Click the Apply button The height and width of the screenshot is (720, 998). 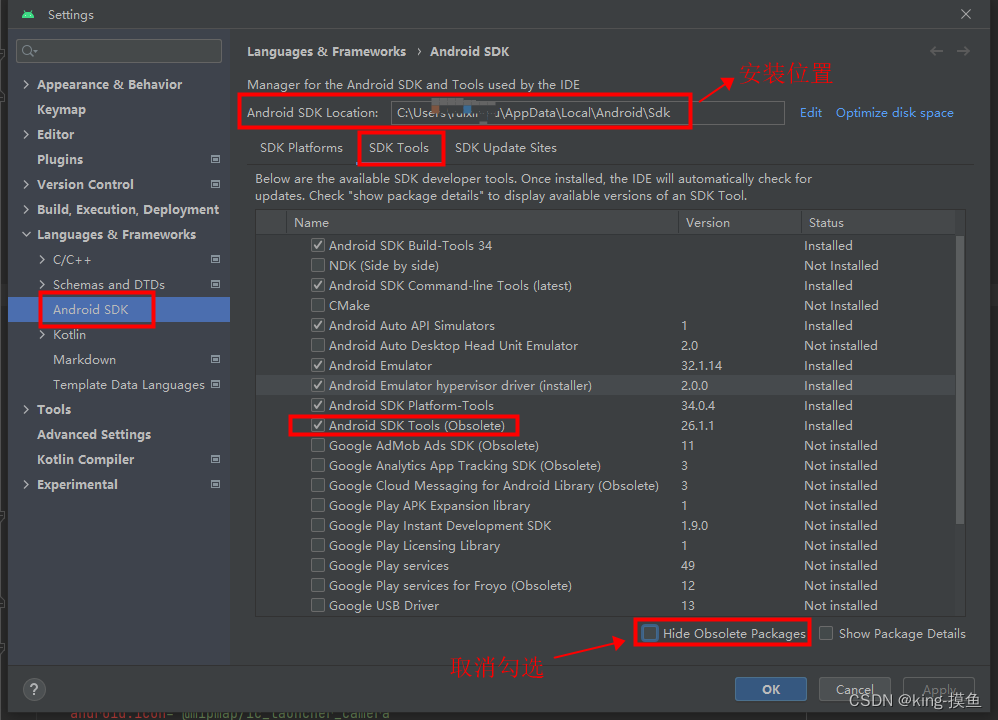pyautogui.click(x=939, y=689)
